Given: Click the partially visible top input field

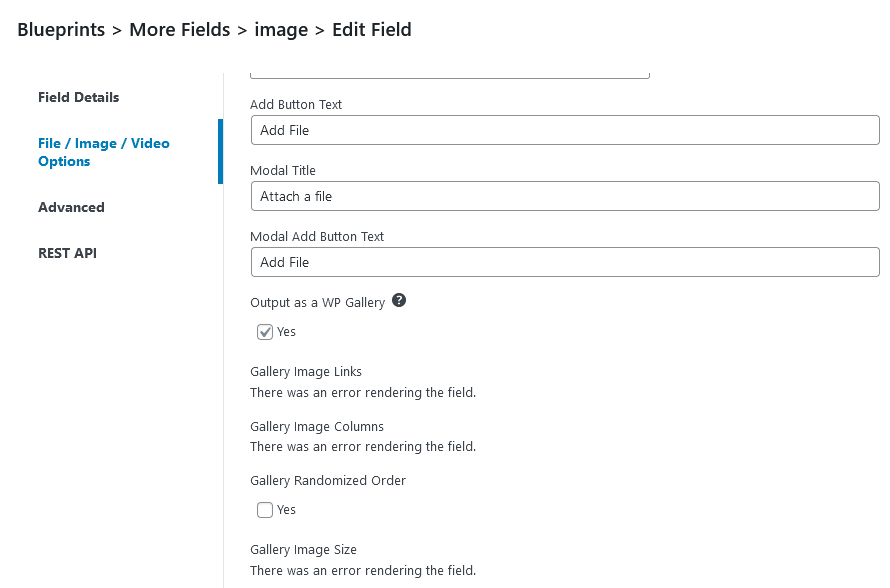Looking at the screenshot, I should tap(450, 68).
